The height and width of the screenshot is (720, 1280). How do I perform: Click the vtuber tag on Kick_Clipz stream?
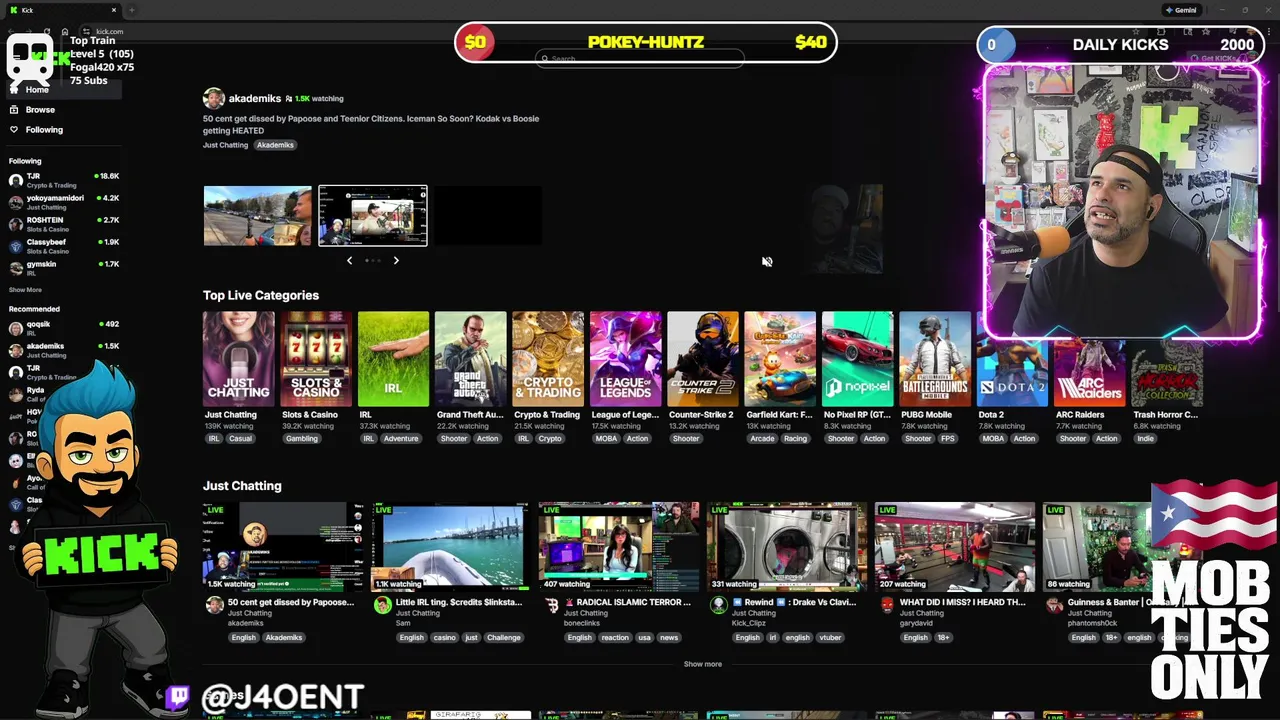click(x=829, y=637)
